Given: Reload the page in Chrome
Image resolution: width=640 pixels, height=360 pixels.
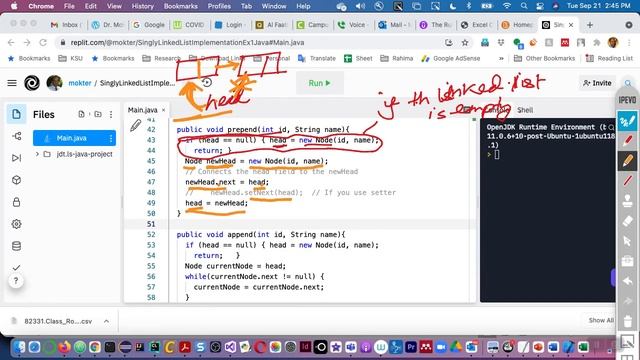Looking at the screenshot, I should coord(43,42).
